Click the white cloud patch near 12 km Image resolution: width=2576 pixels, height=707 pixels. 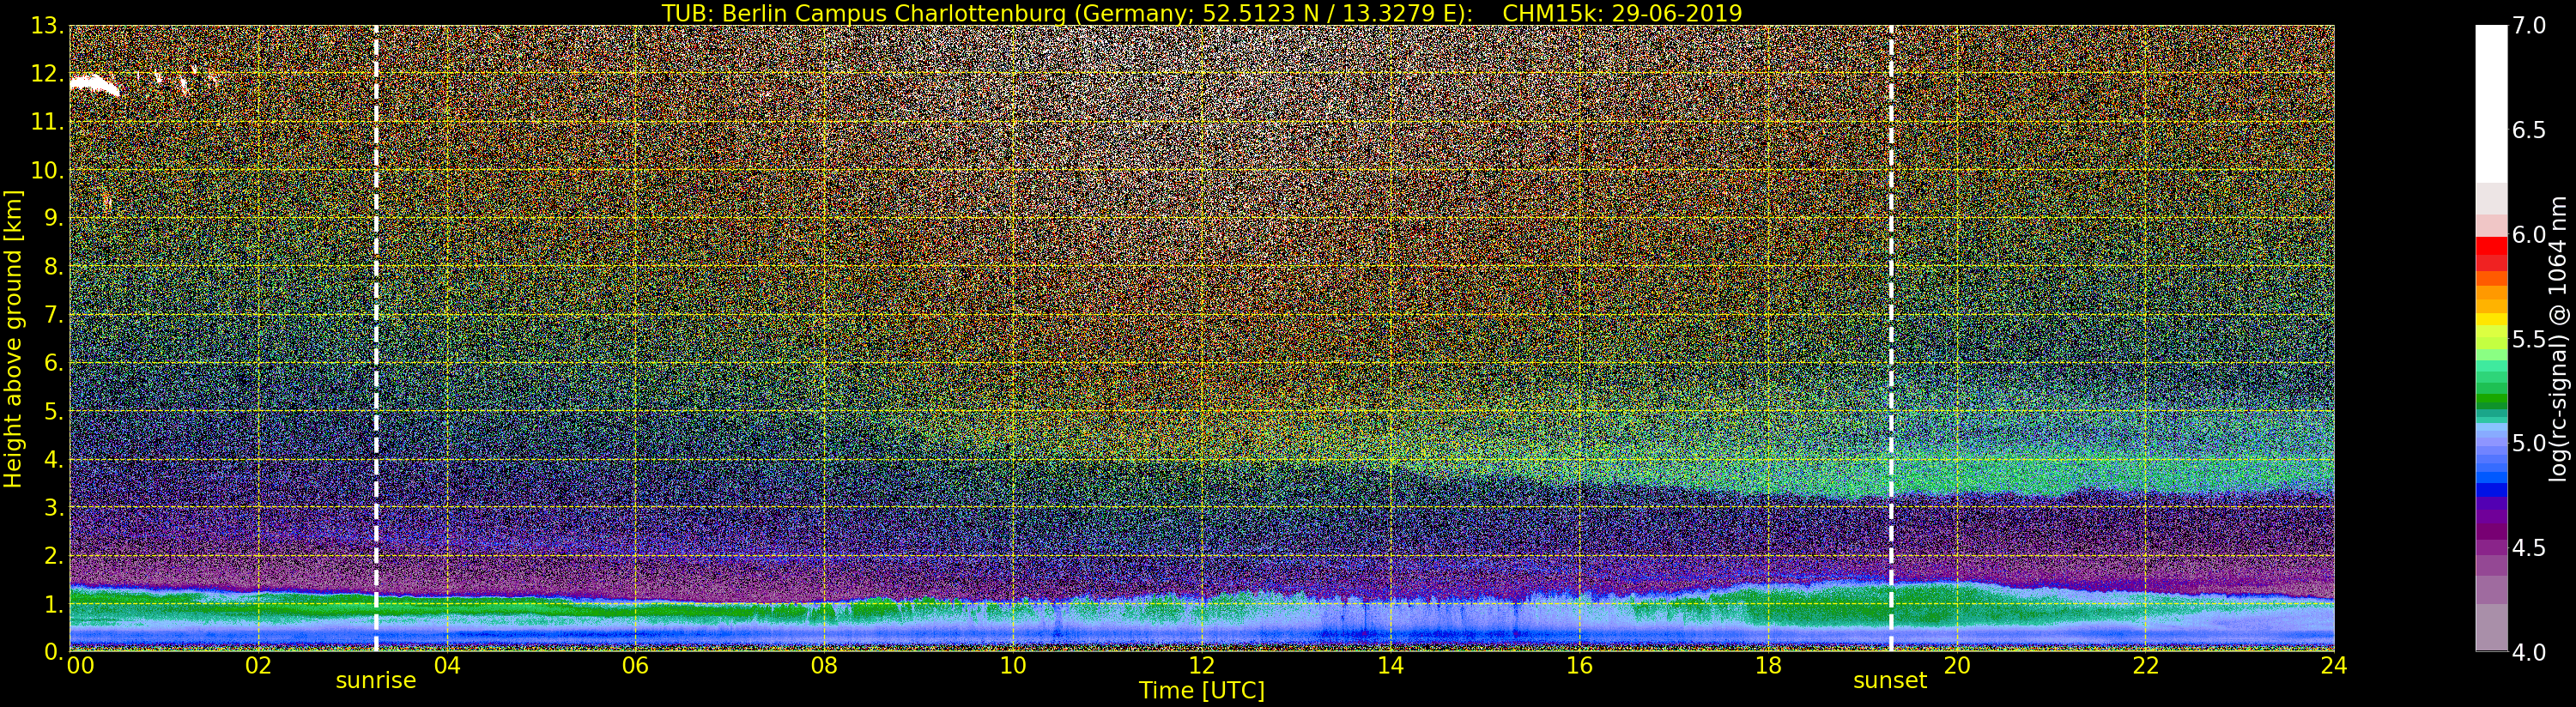(x=95, y=86)
